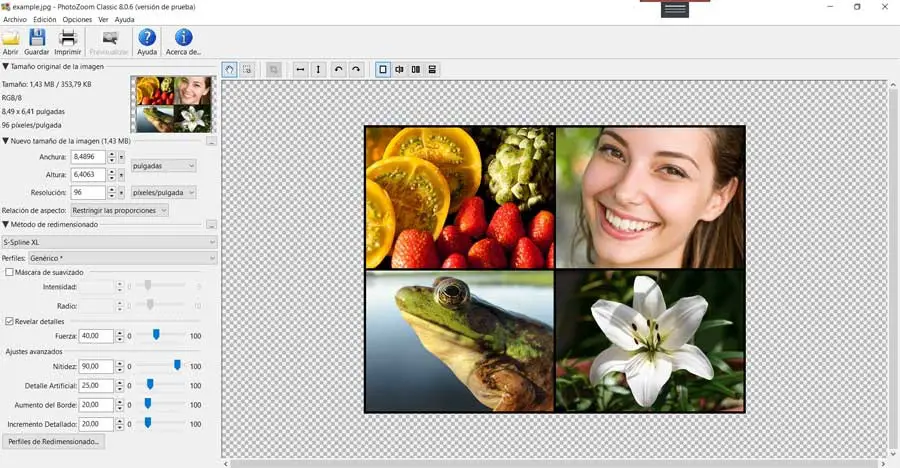Screen dimensions: 900x468
Task: Open the Archivo menu
Action: (15, 20)
